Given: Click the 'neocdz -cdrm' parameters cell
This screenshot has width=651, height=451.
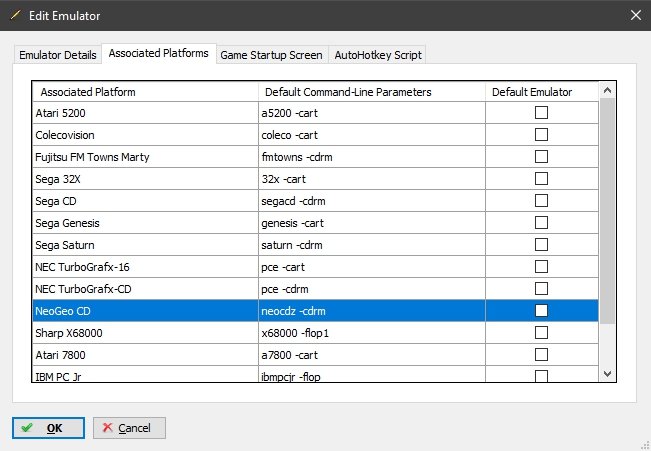Looking at the screenshot, I should point(372,311).
